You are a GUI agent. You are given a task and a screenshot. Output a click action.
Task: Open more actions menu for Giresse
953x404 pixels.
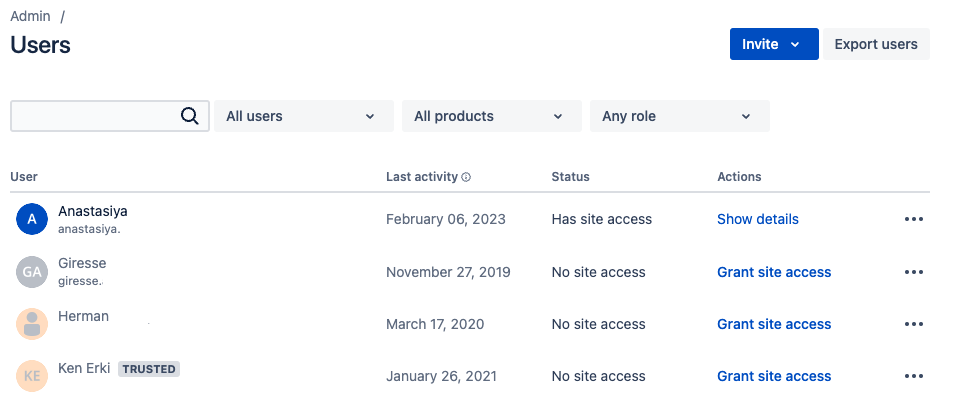pos(913,272)
